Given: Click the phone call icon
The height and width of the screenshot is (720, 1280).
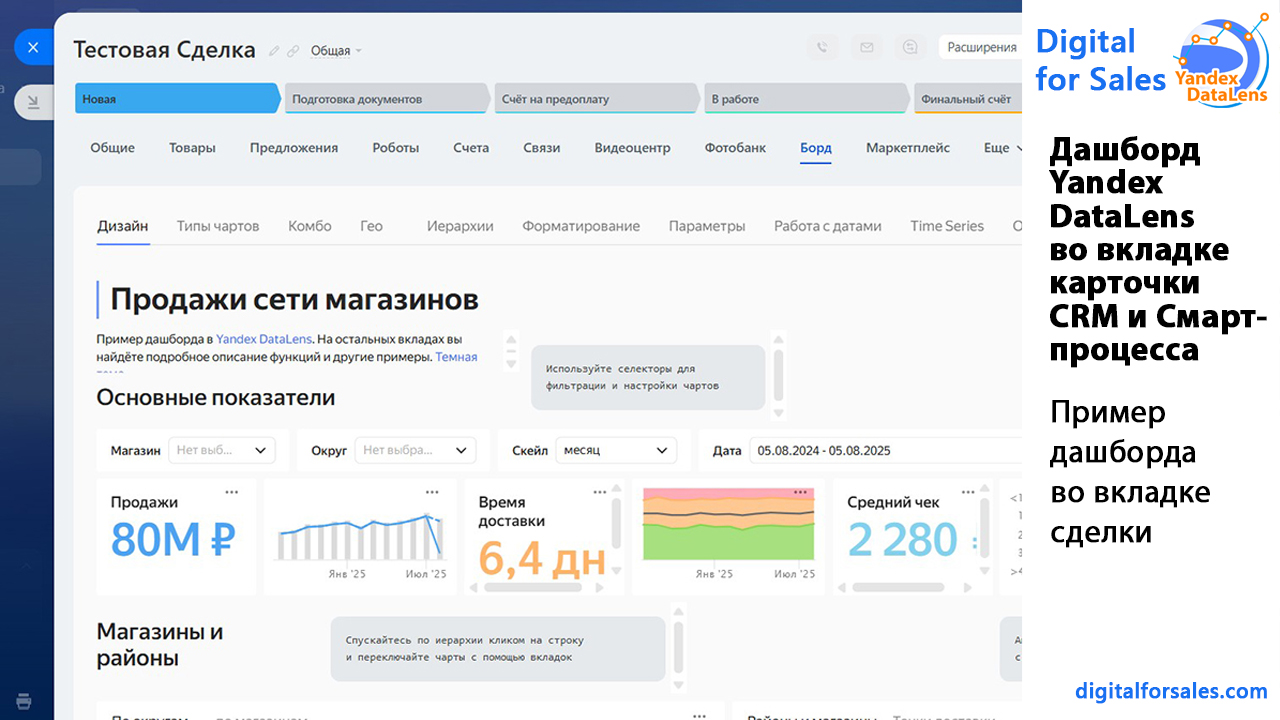Looking at the screenshot, I should [x=822, y=47].
